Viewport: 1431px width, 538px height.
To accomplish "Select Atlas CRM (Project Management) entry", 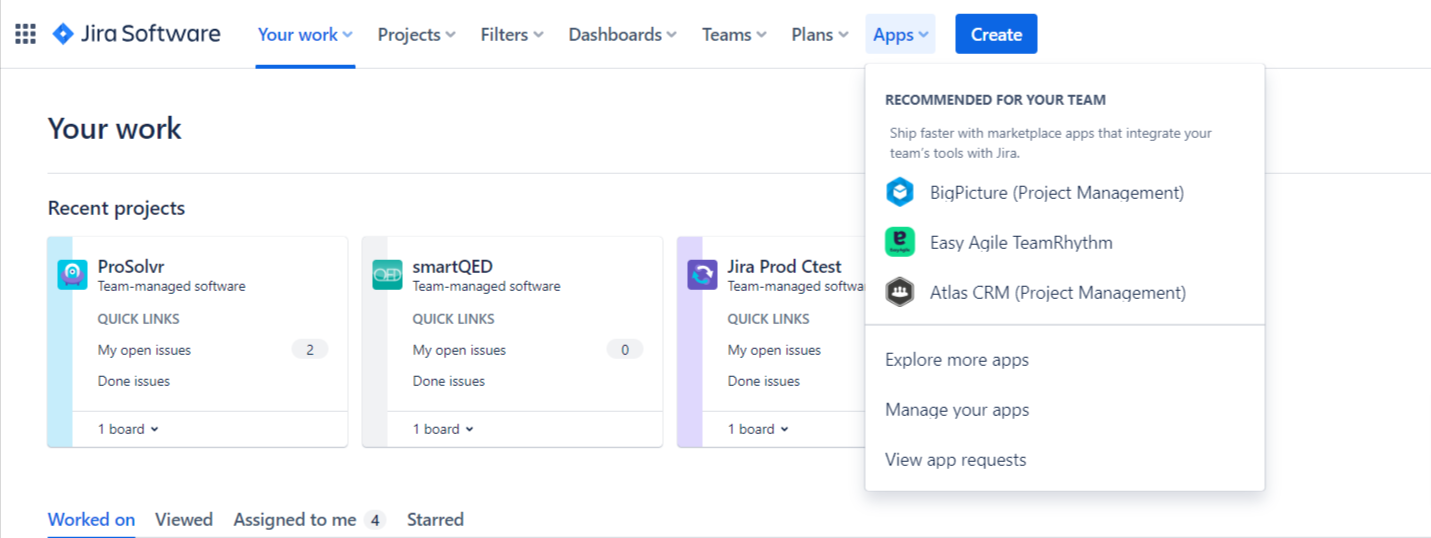I will (1065, 292).
